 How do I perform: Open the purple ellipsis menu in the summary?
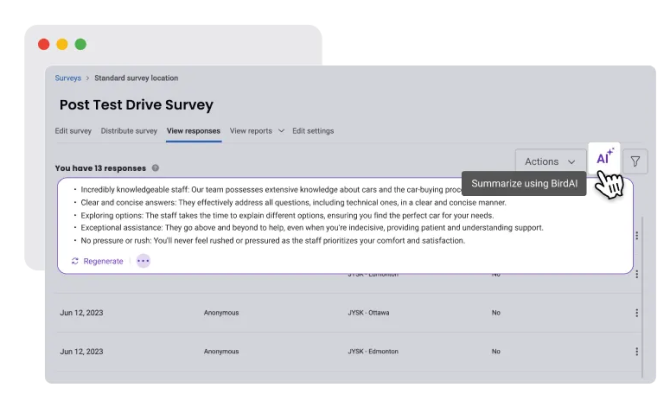point(143,261)
